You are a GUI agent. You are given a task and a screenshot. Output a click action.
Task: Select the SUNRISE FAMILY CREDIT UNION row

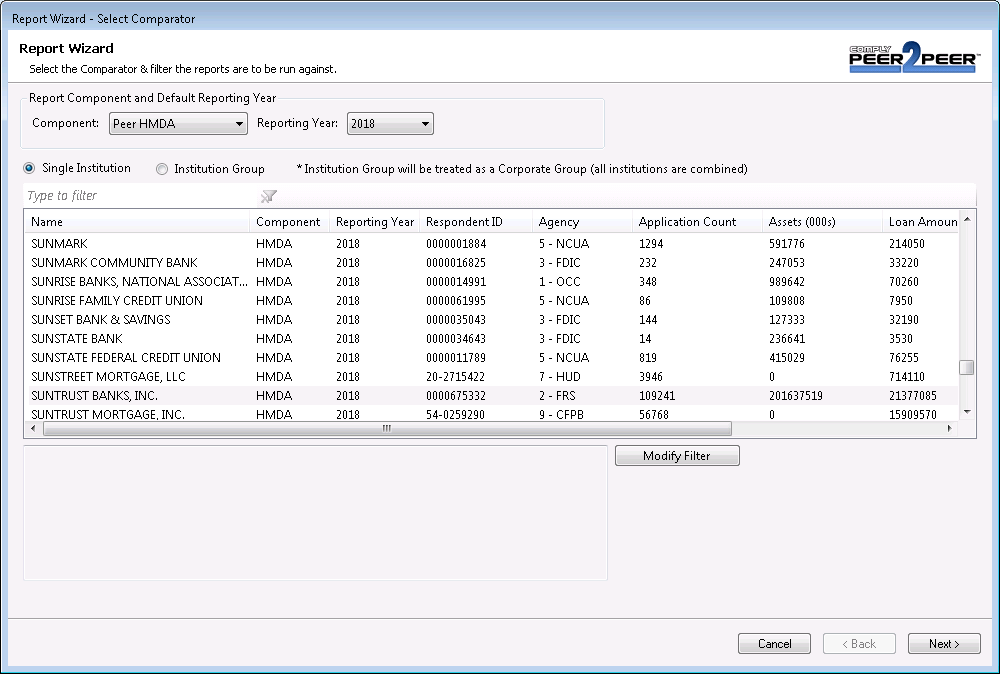click(491, 301)
